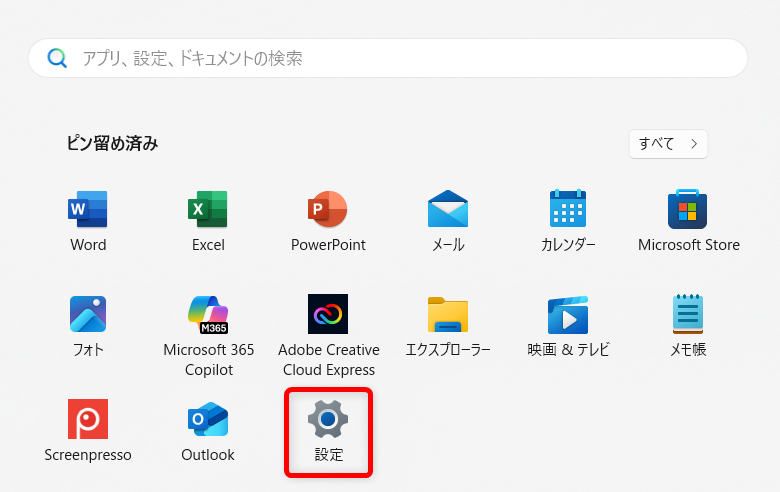Image resolution: width=780 pixels, height=492 pixels.
Task: Click the search box for apps and documents
Action: coord(388,58)
